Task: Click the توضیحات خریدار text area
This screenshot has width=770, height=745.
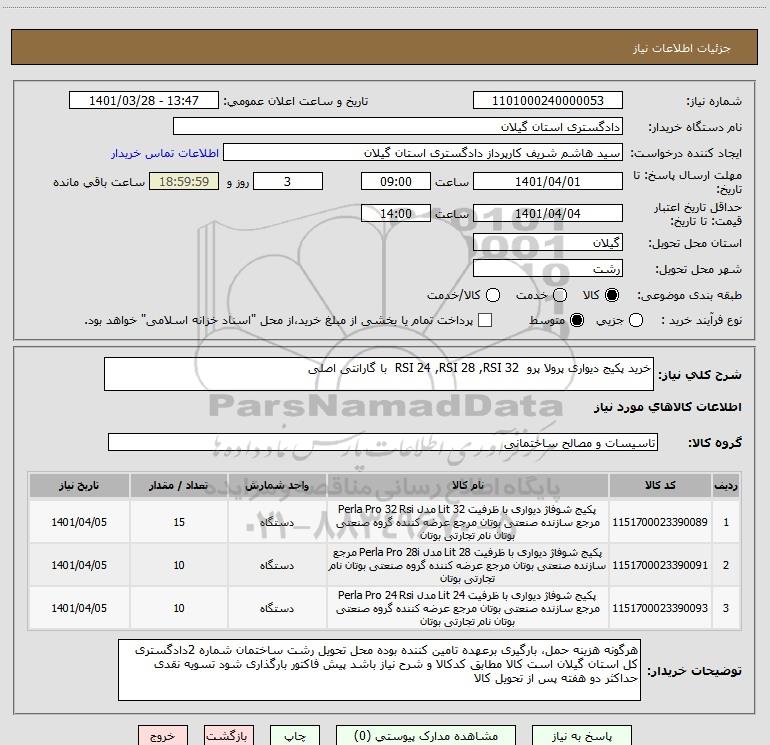Action: (379, 670)
